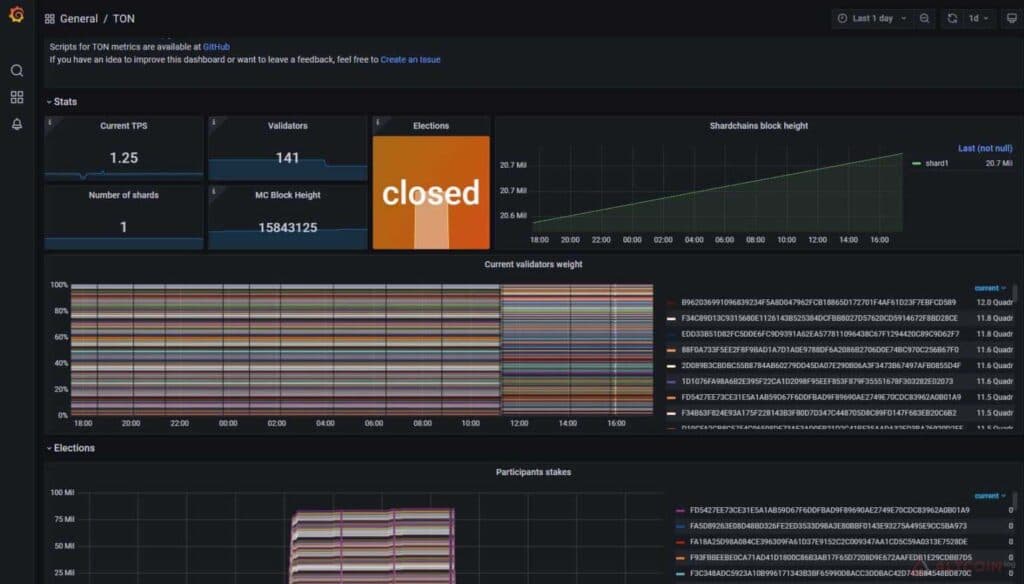1024x584 pixels.
Task: Click color swatch of FA18A25D98A084CE3963 stake series
Action: (x=680, y=542)
